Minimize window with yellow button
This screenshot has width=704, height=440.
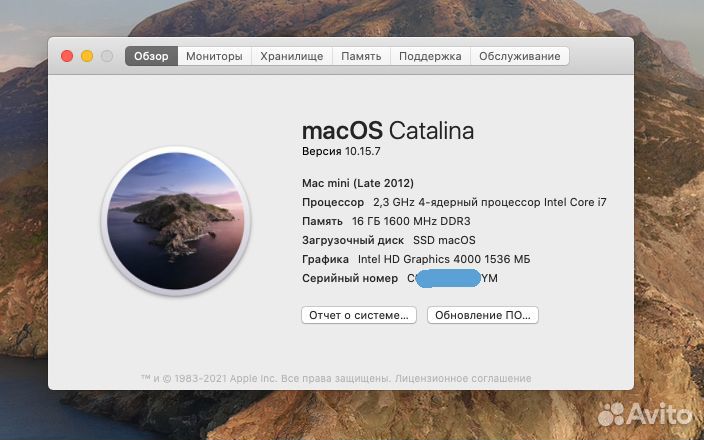[87, 56]
